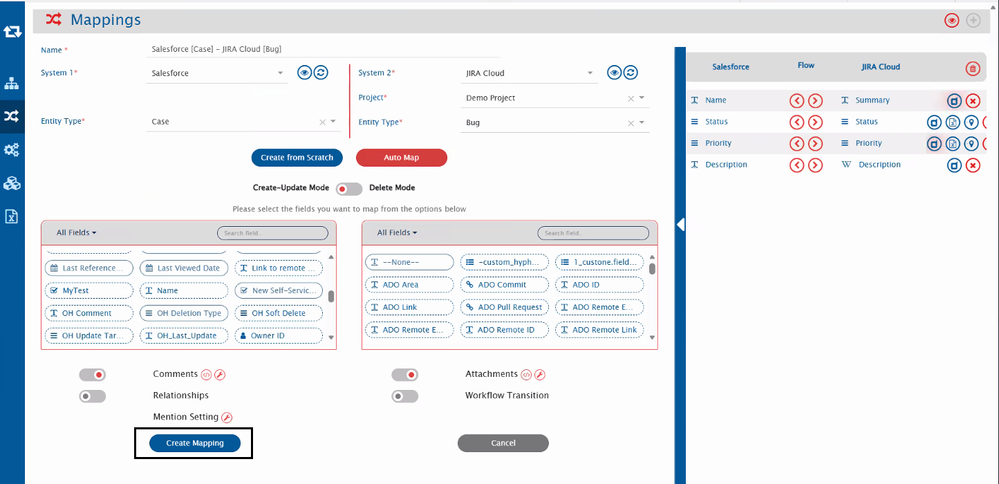This screenshot has height=484, width=999.
Task: Open the Excel file icon in sidebar
Action: pyautogui.click(x=12, y=216)
